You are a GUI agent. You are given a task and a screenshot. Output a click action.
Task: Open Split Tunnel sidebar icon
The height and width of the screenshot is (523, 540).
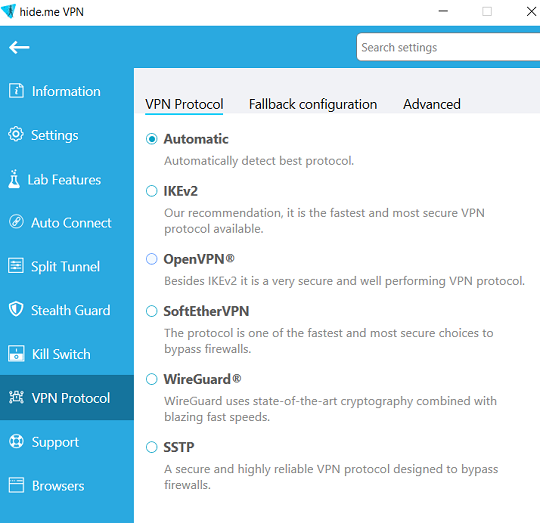(x=16, y=266)
